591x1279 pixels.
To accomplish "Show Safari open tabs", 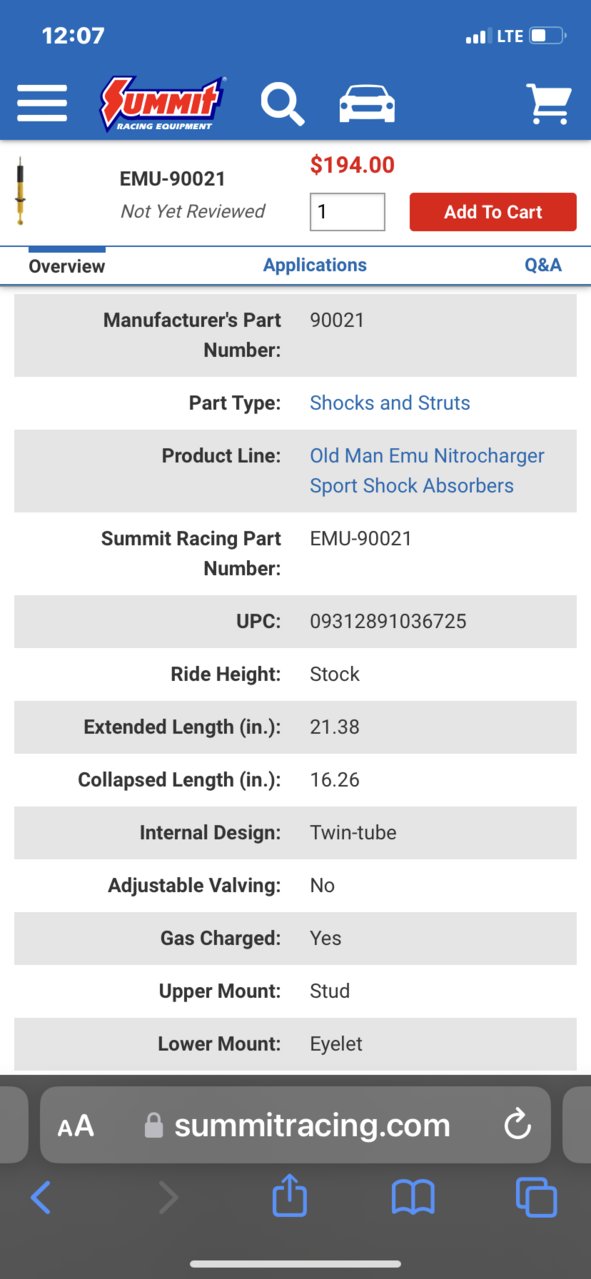I will point(536,1197).
